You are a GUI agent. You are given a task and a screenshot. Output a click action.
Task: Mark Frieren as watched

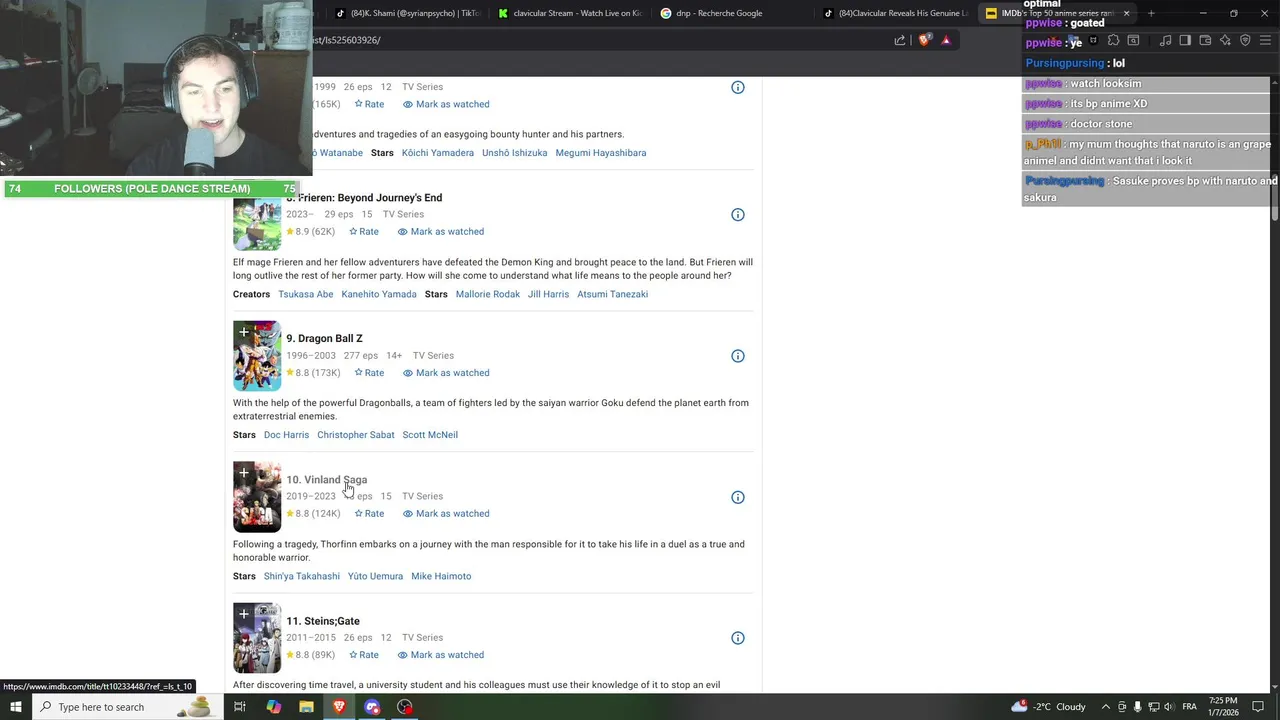point(441,232)
